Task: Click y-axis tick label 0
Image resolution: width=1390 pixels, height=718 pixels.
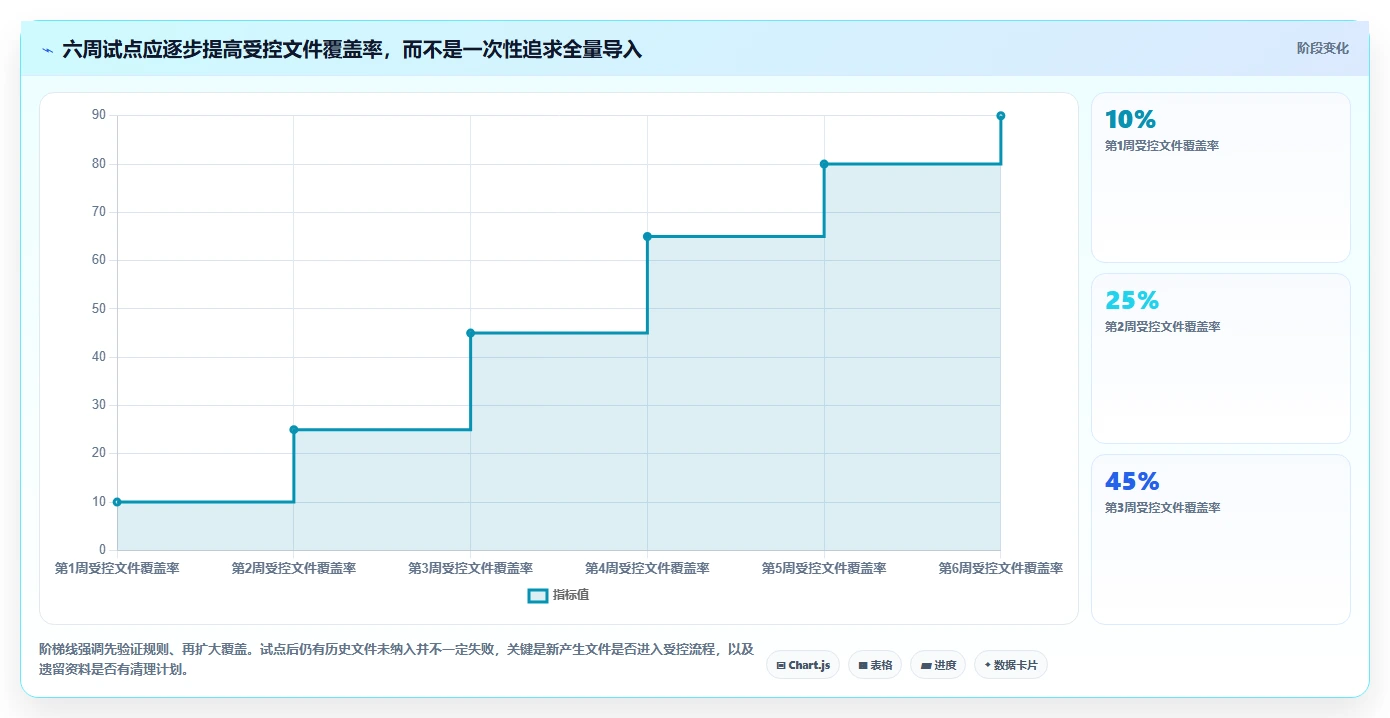Action: tap(102, 550)
